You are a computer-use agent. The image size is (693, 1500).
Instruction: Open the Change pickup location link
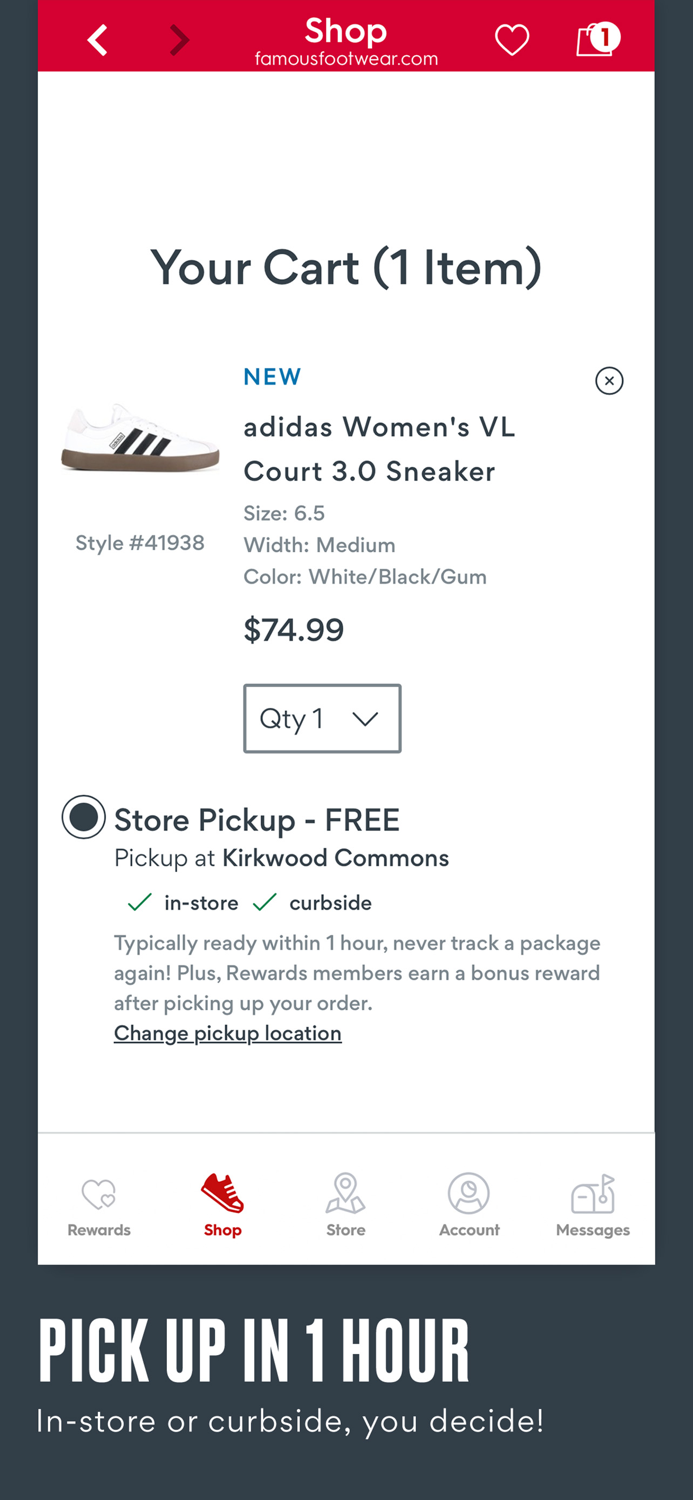pos(227,1032)
